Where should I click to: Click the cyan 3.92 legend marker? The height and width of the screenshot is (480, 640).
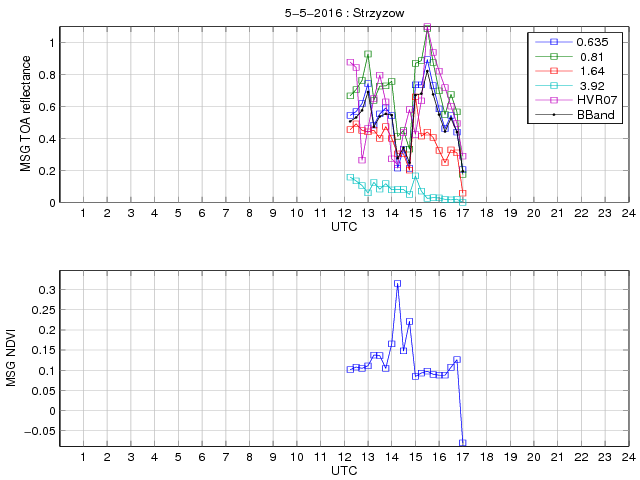tap(553, 86)
